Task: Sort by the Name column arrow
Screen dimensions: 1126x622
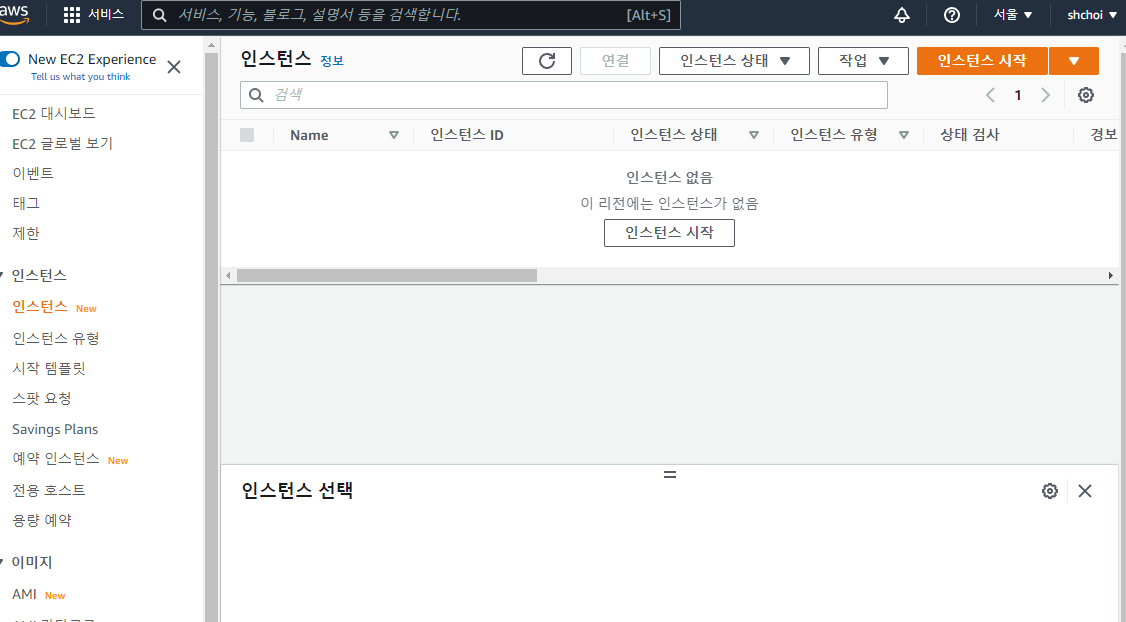Action: click(x=394, y=135)
